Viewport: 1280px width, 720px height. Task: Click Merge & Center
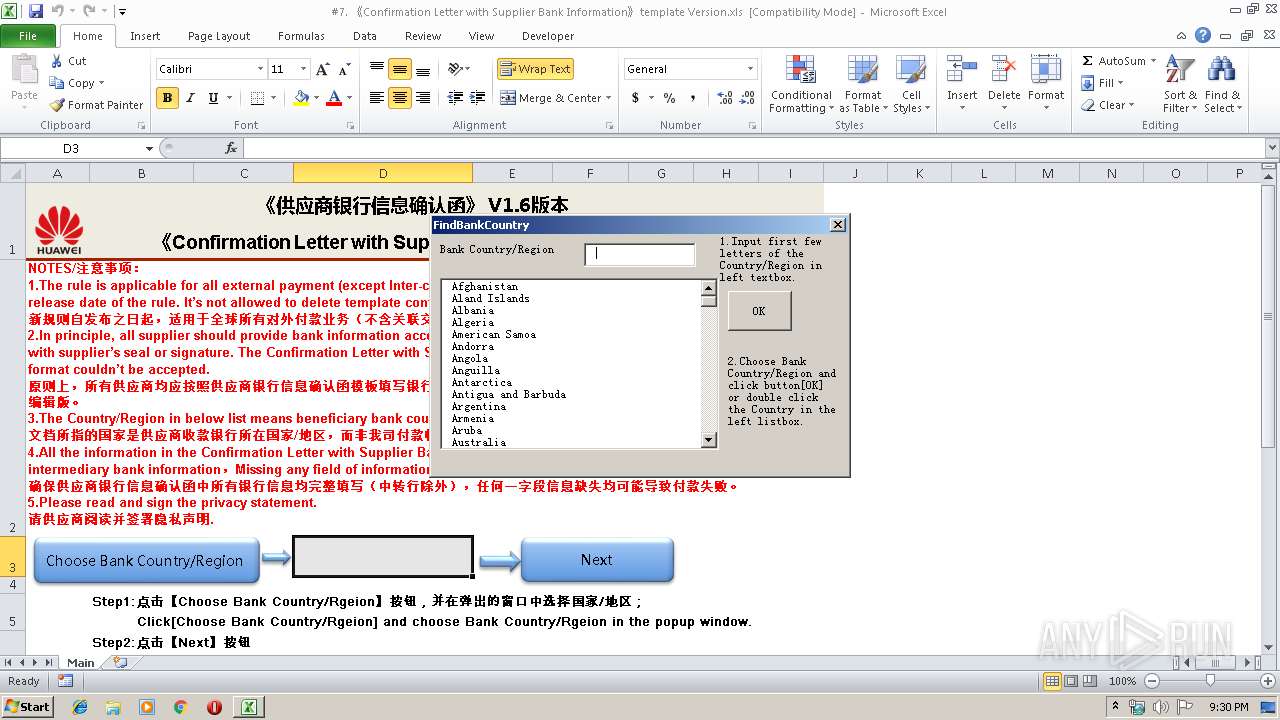[551, 98]
